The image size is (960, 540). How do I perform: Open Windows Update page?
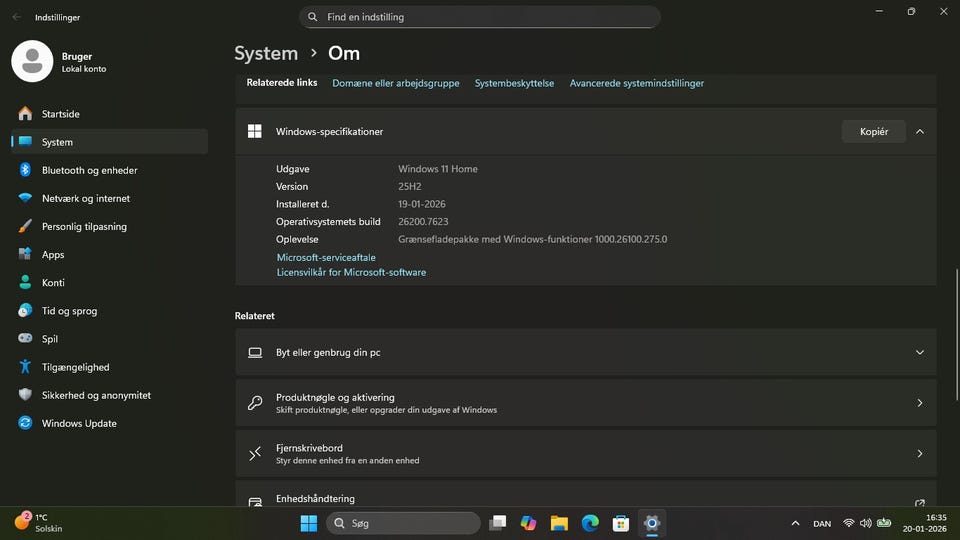[x=79, y=423]
